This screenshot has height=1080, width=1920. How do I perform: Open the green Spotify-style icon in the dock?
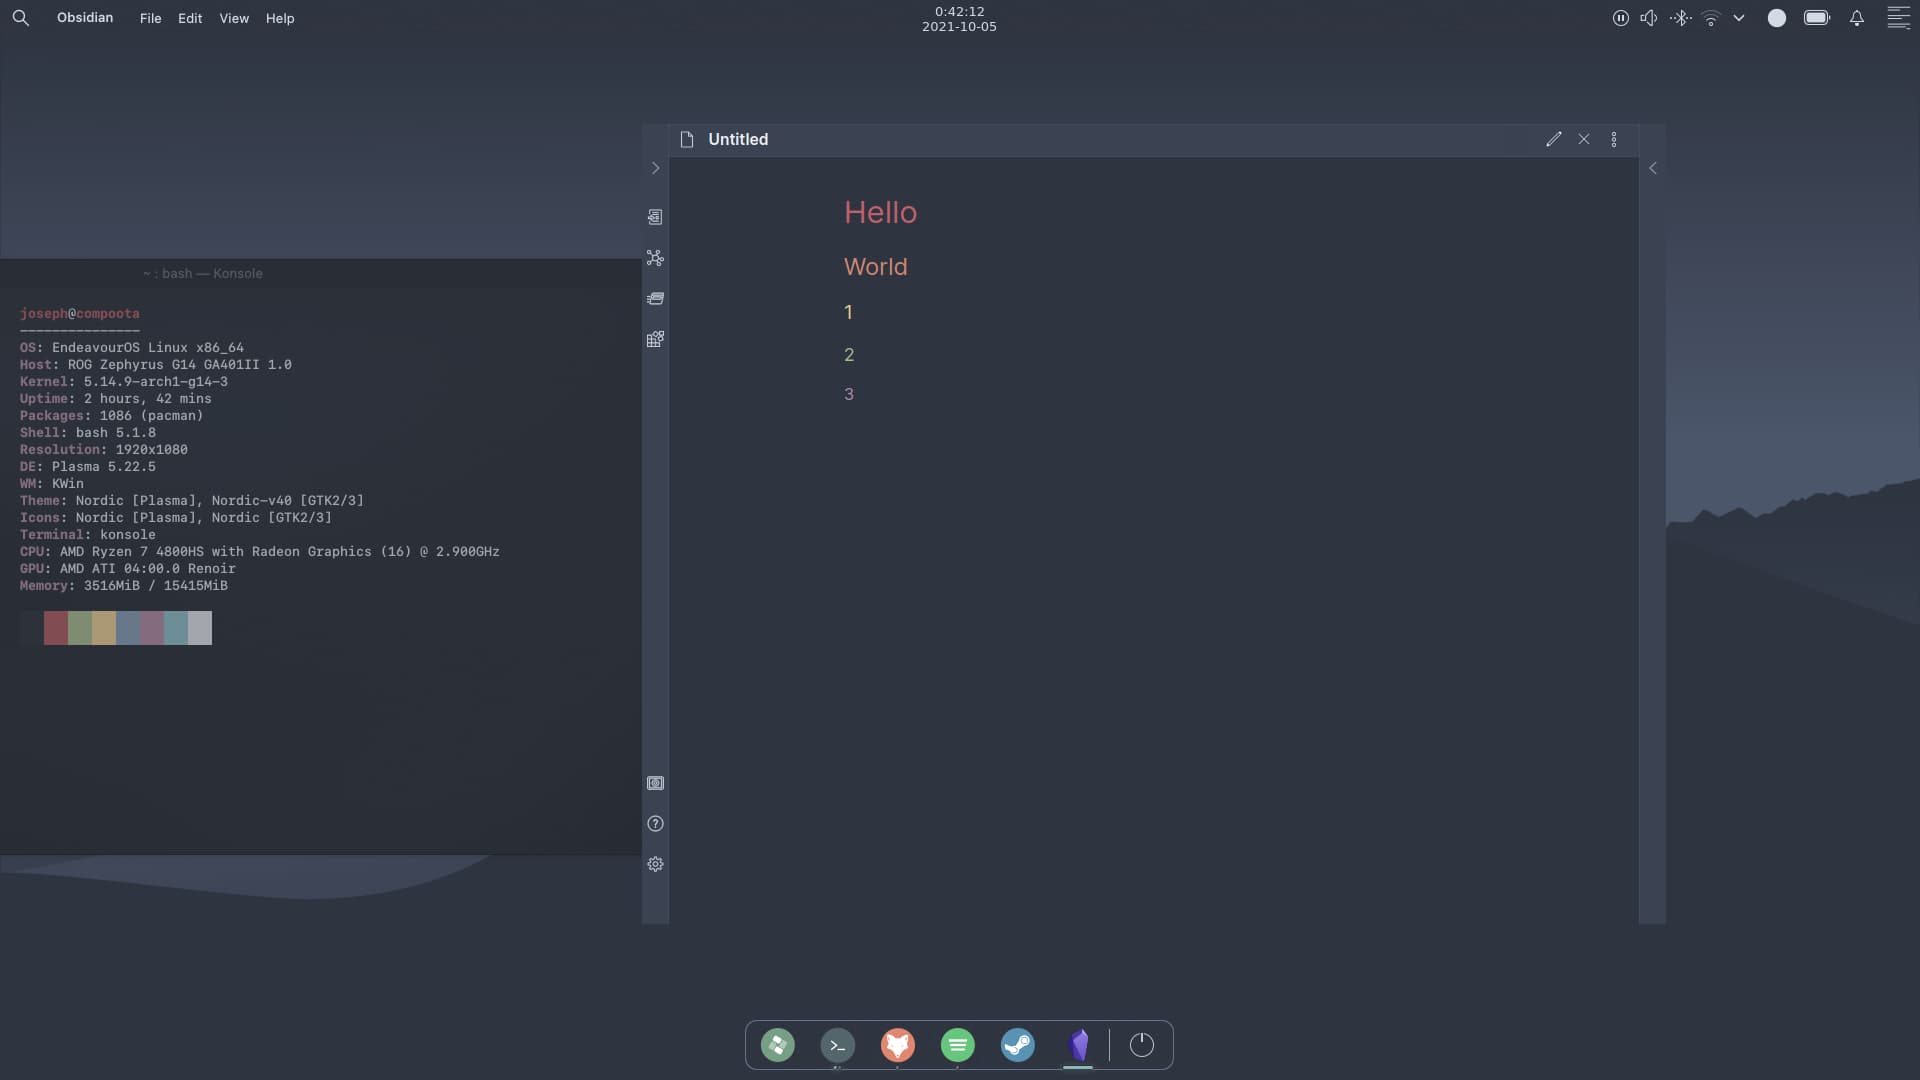958,1046
